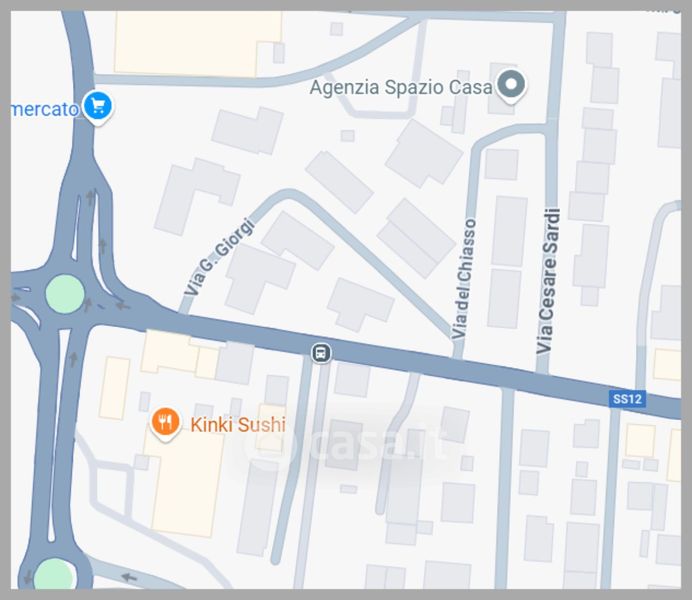Viewport: 692px width, 600px height.
Task: Click the up arrow on the road south of the roundabout
Action: point(73,359)
